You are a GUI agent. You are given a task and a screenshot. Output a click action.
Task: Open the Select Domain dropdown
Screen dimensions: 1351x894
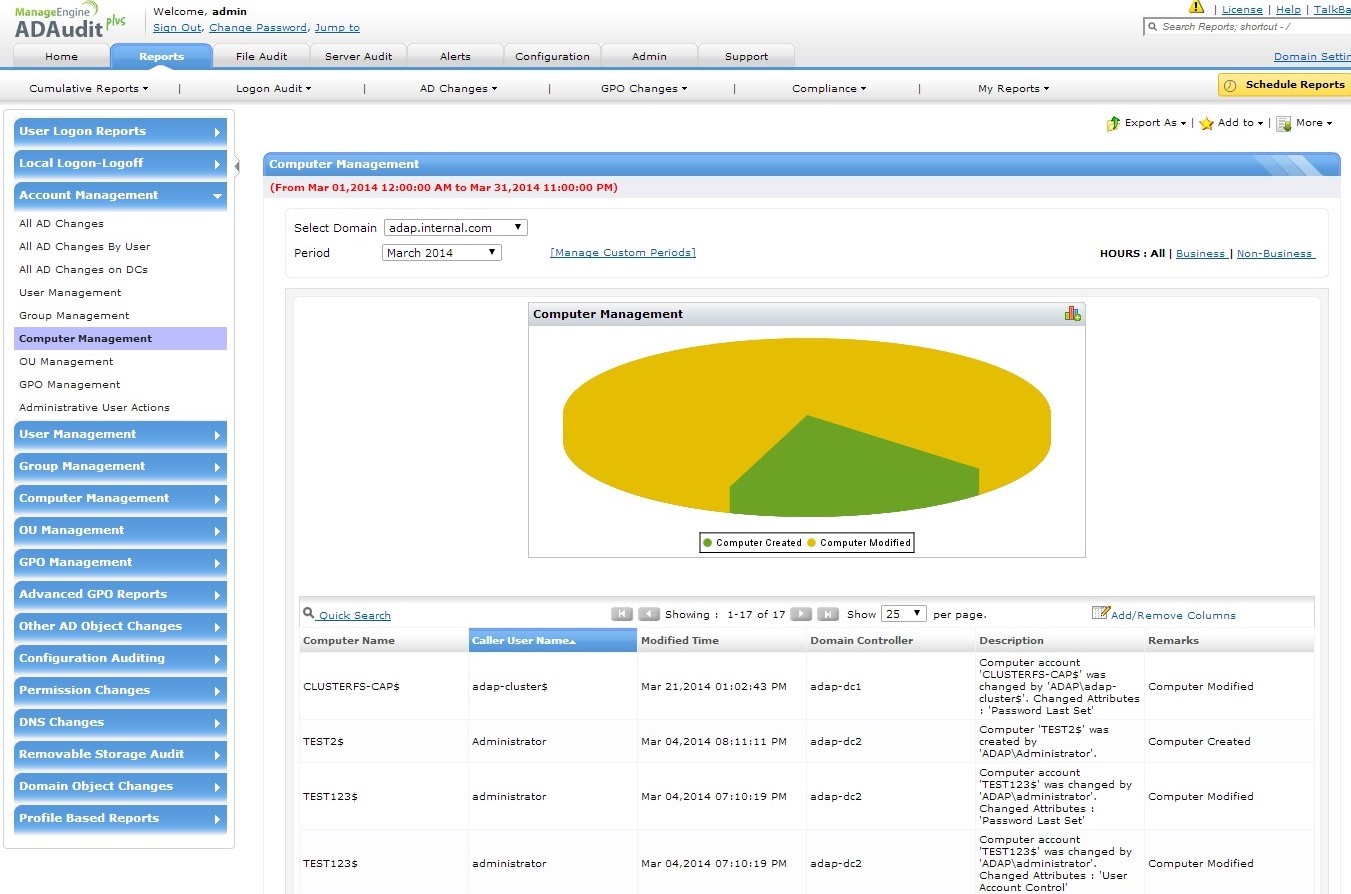[456, 228]
